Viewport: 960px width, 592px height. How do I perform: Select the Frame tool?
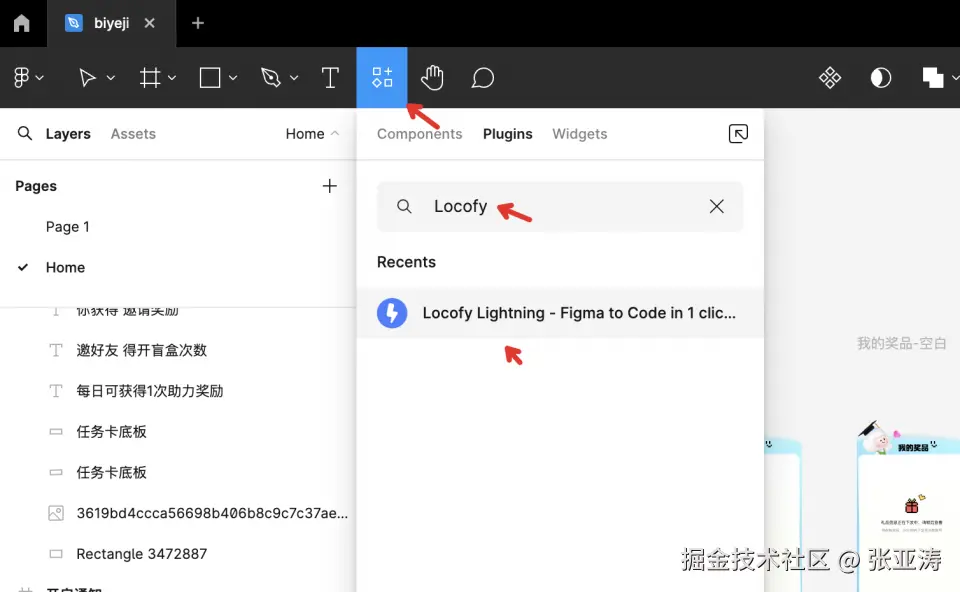coord(150,78)
